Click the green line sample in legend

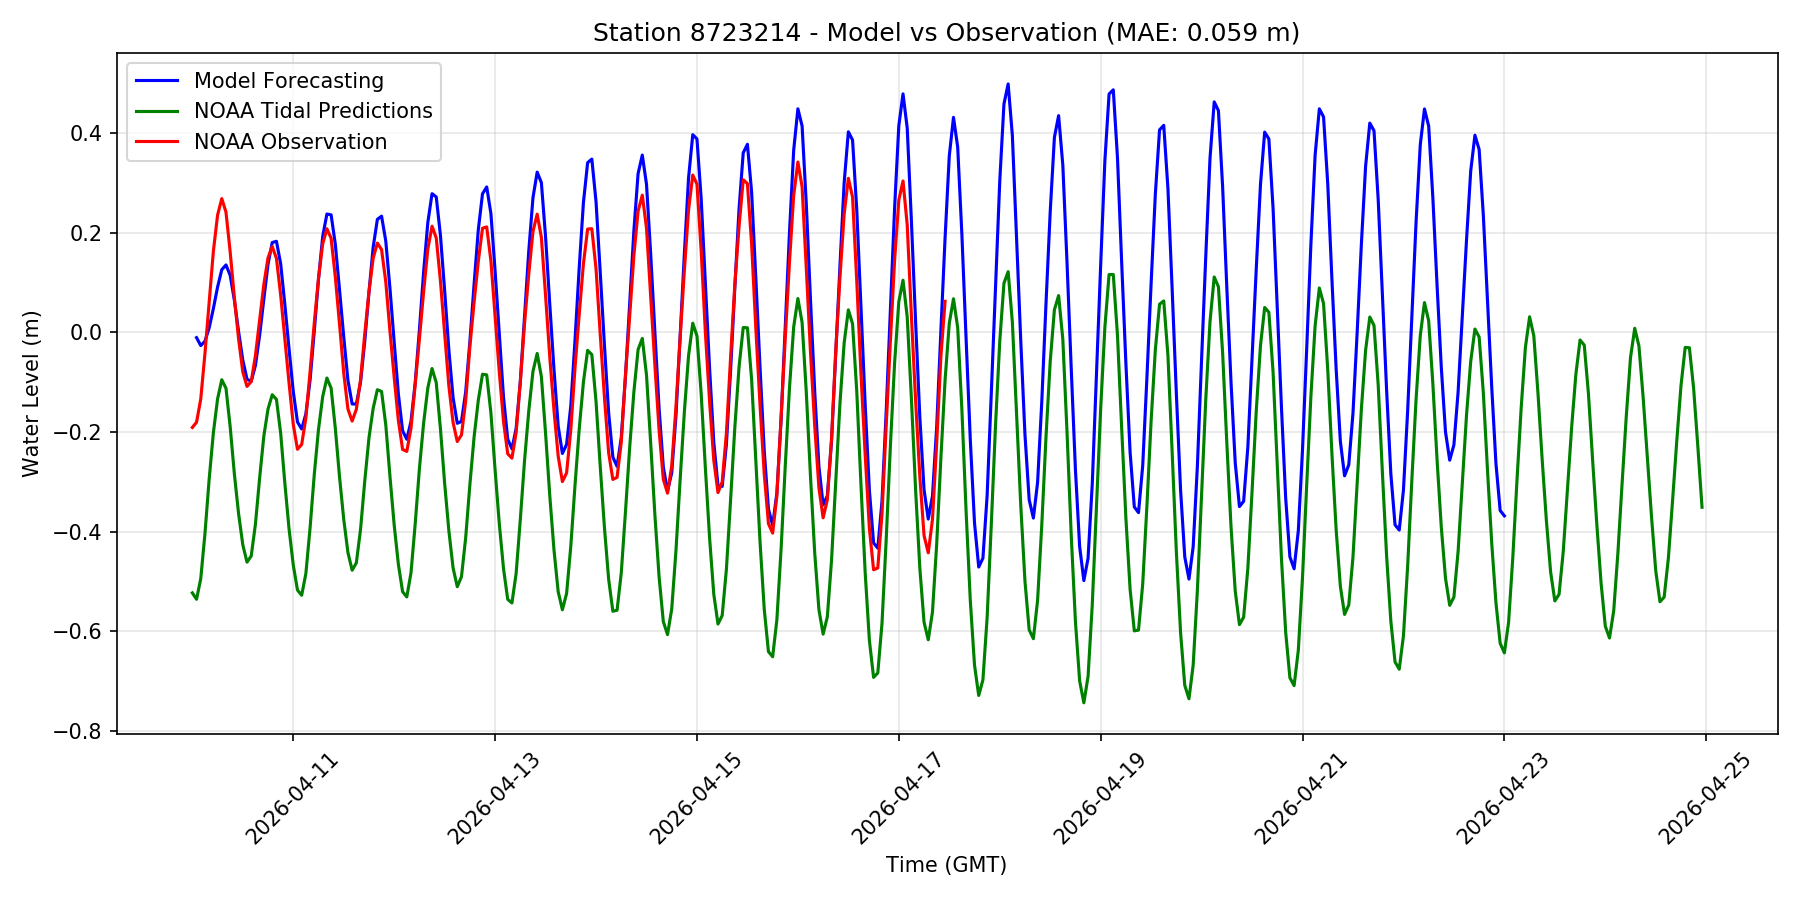(x=159, y=111)
